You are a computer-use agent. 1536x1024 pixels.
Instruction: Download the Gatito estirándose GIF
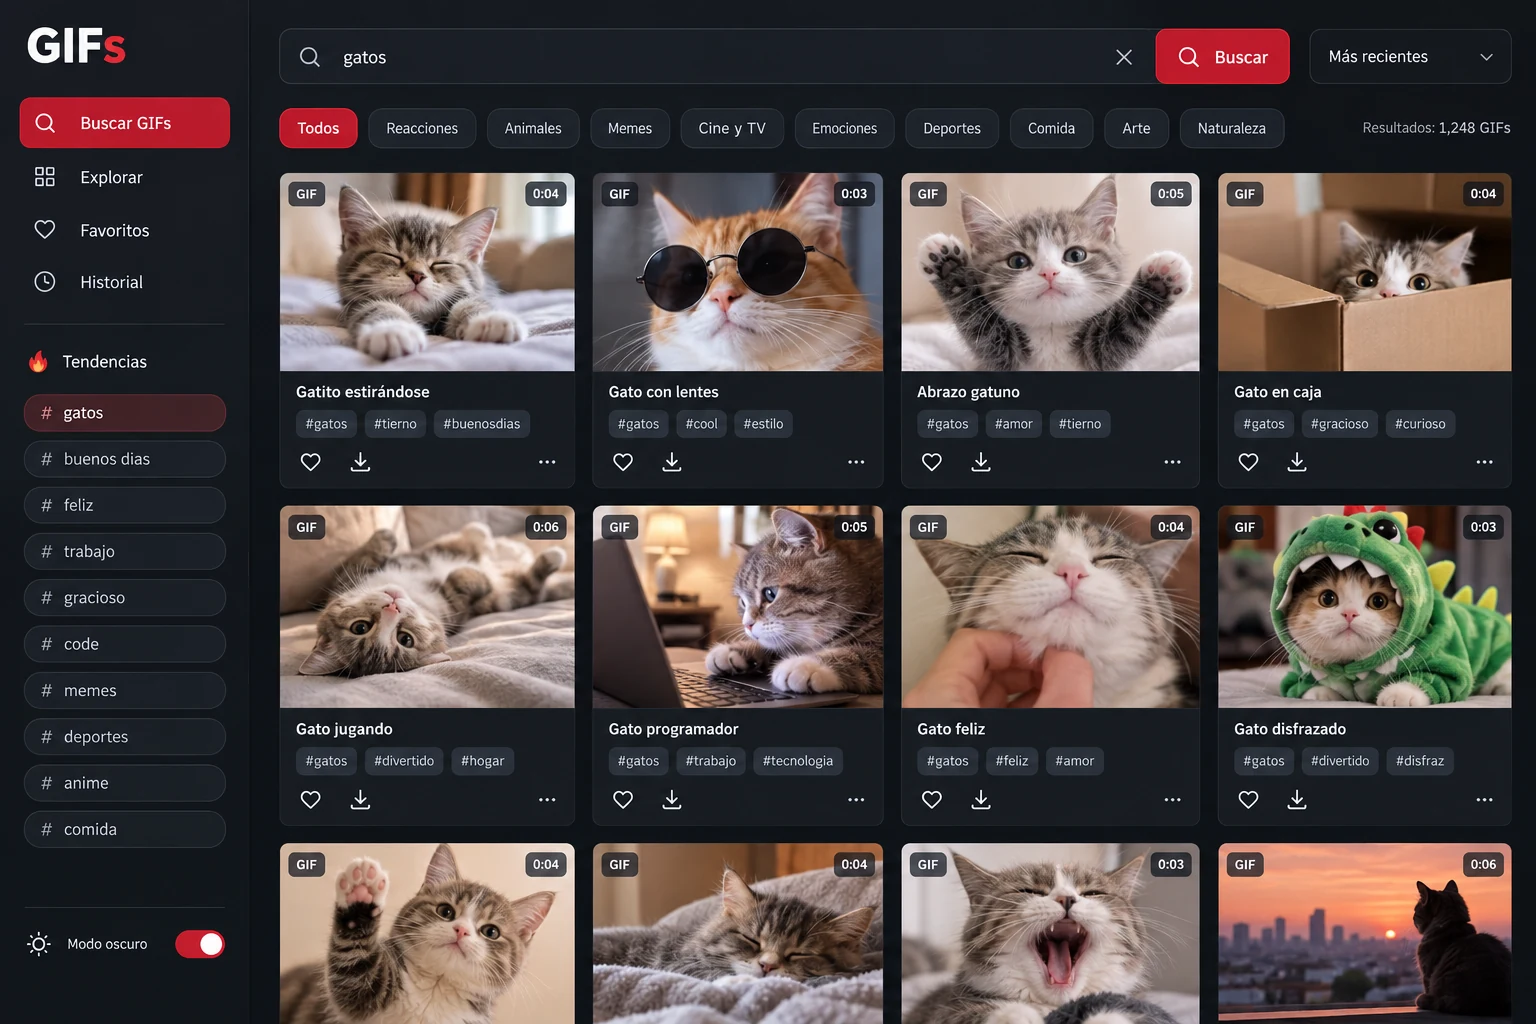(x=361, y=462)
